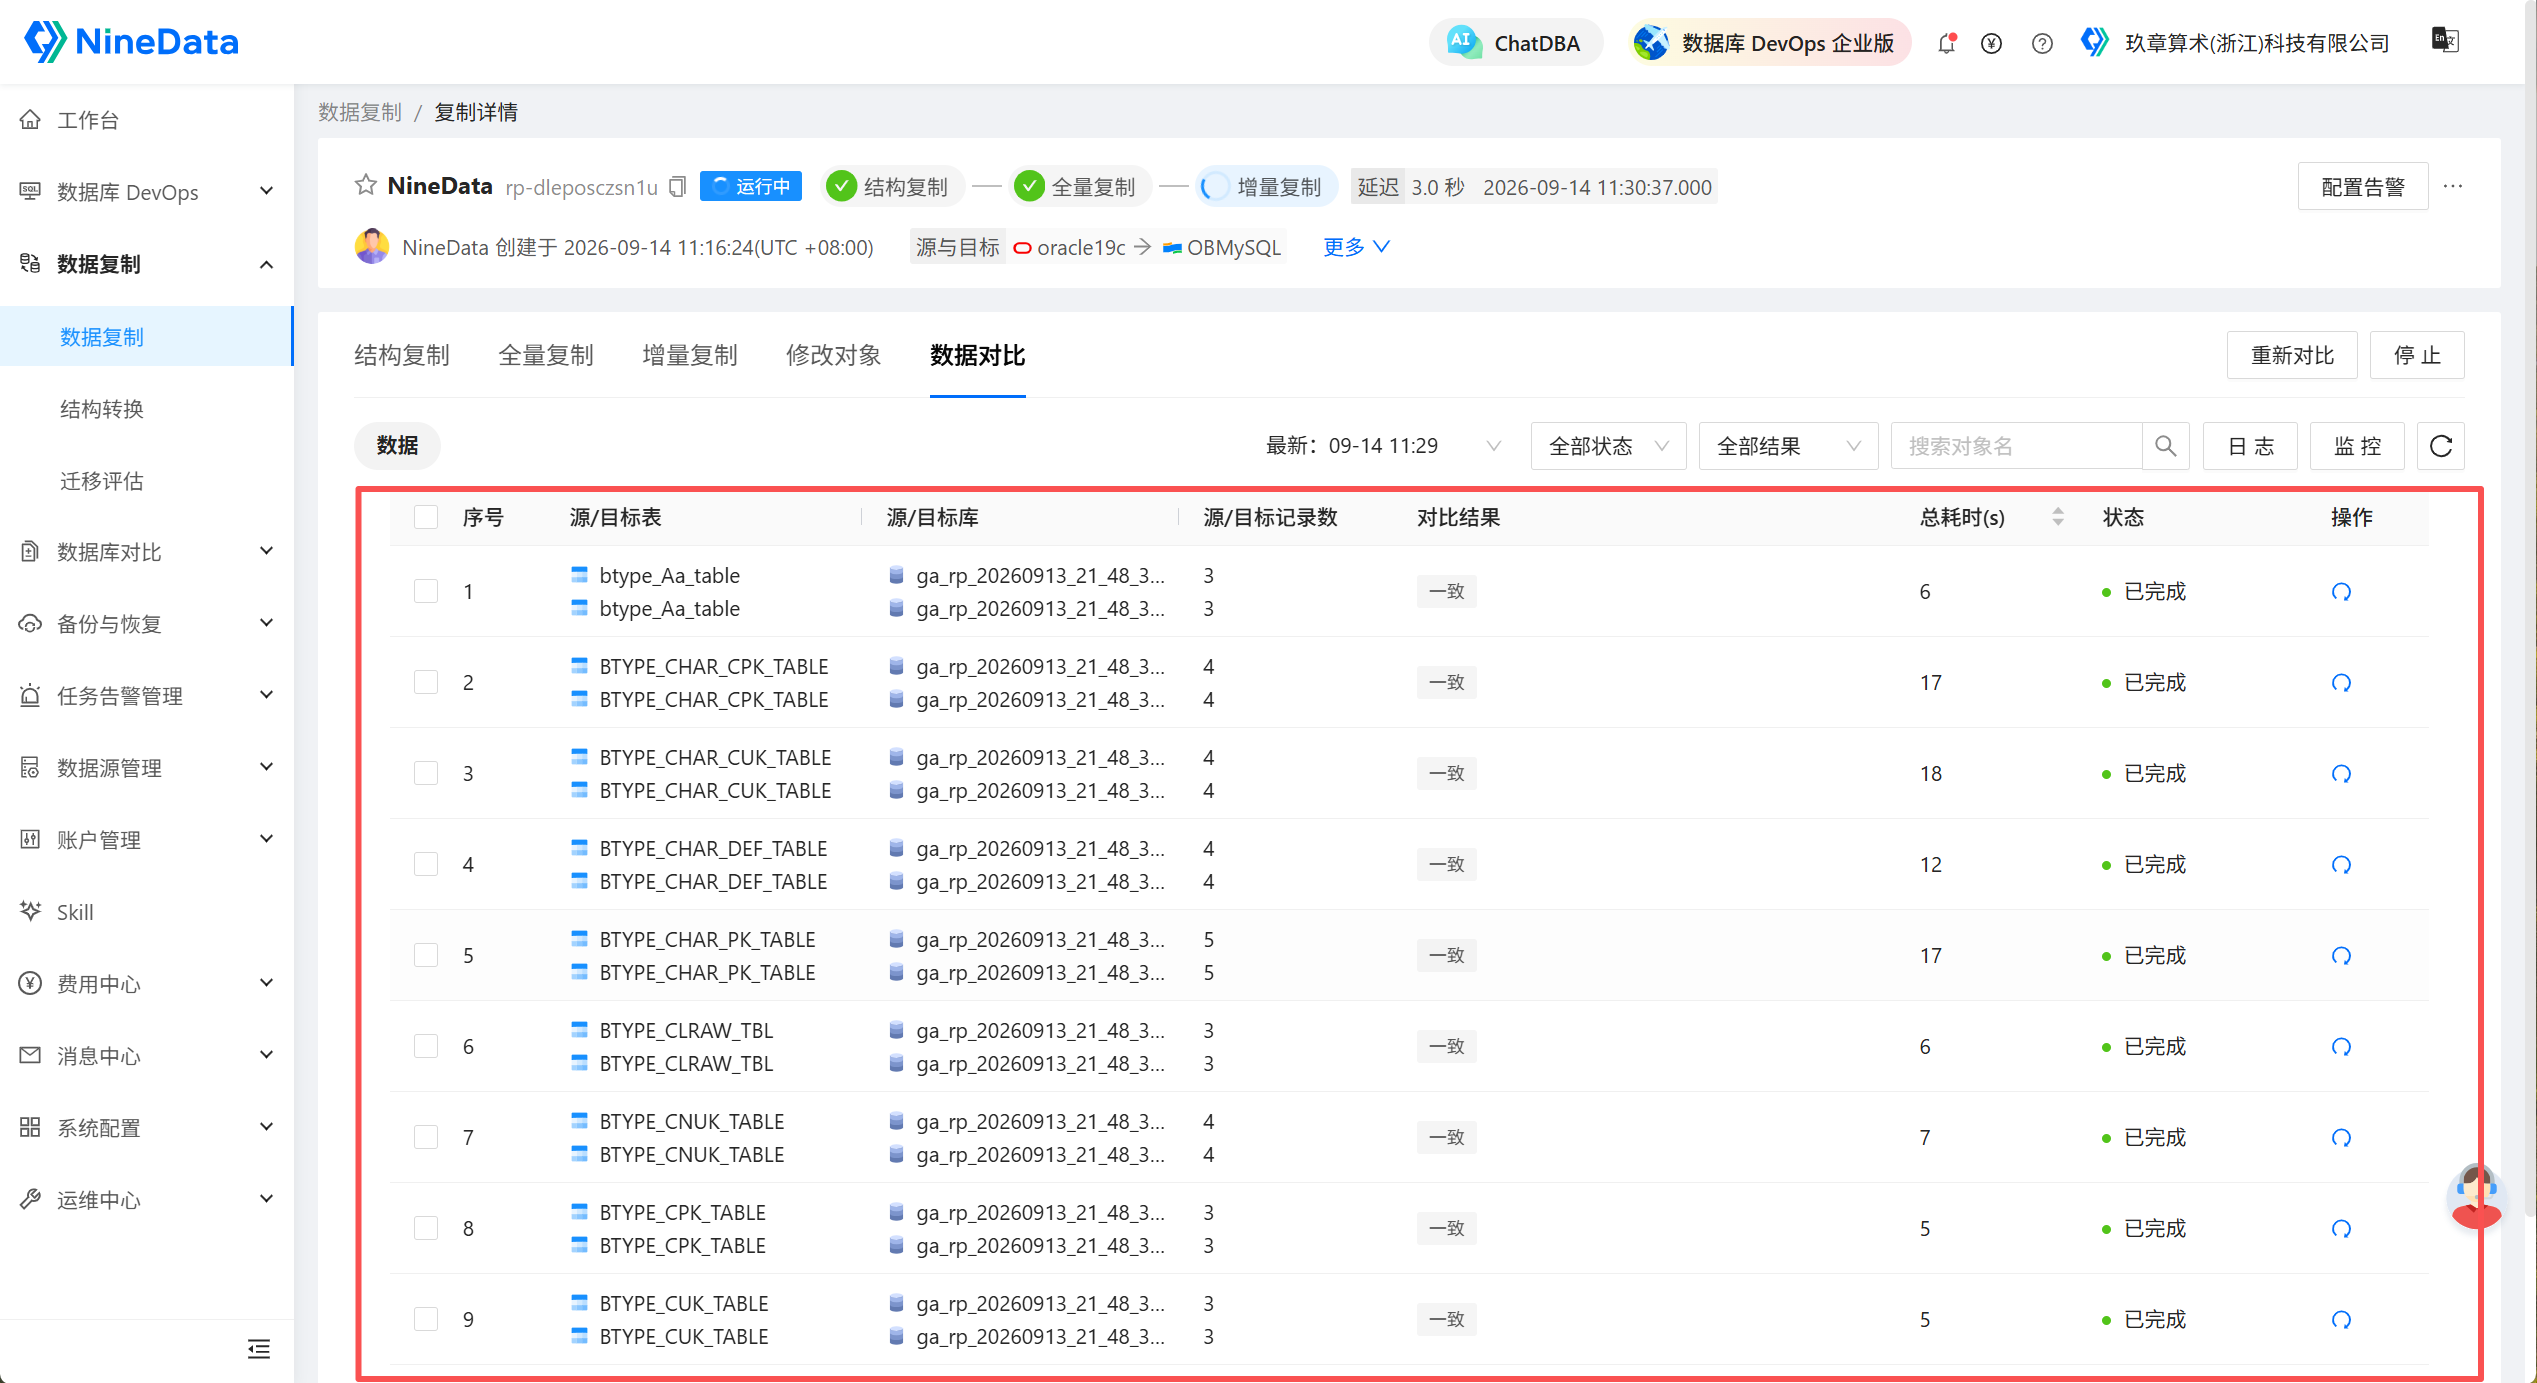
Task: Check row 8 BTYPE_CPK_TABLE checkbox
Action: [x=426, y=1228]
